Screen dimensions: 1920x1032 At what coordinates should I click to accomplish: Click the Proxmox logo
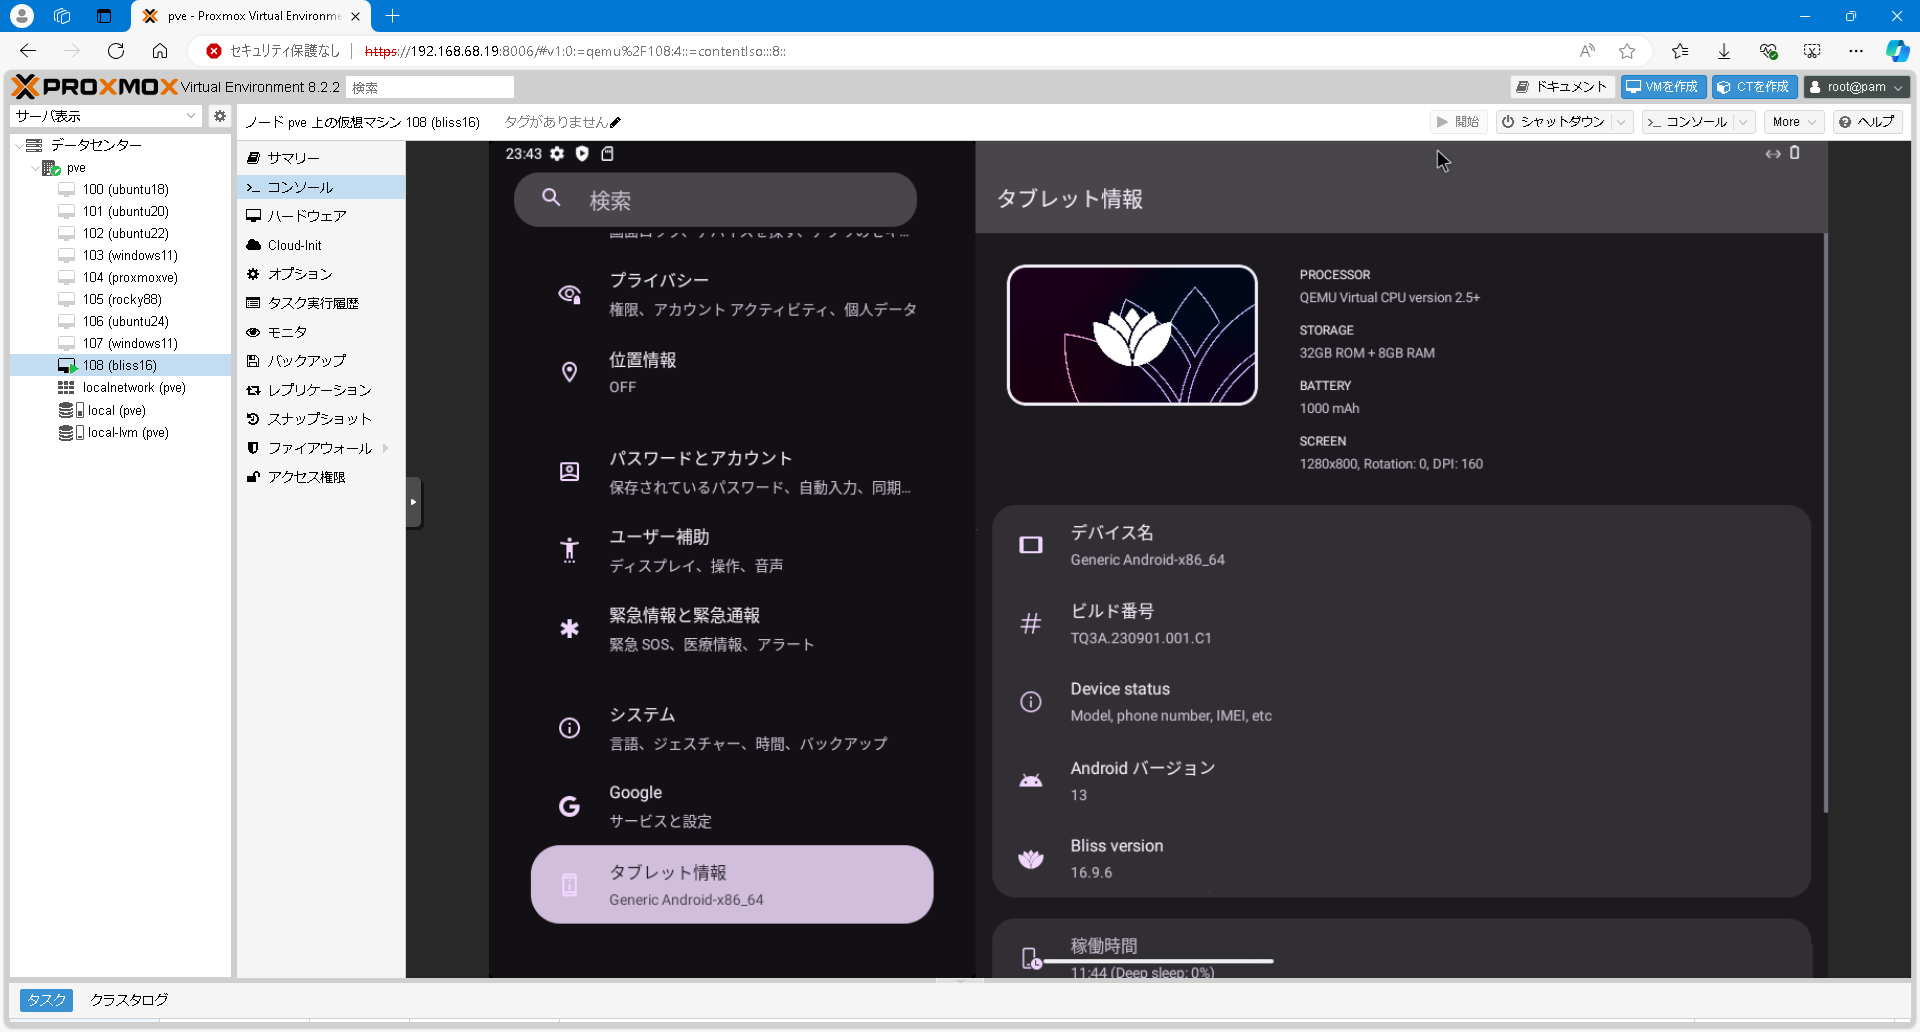95,87
